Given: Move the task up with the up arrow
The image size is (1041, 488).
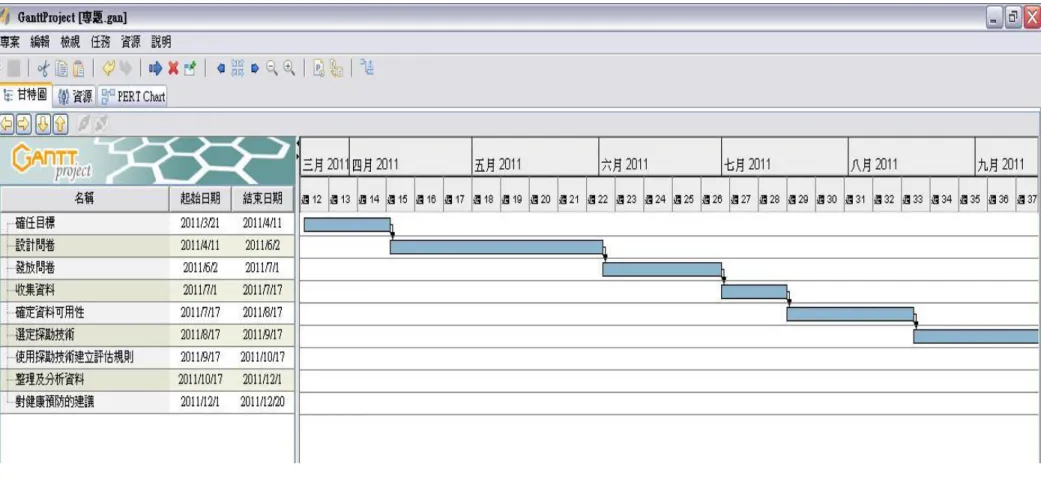Looking at the screenshot, I should tap(60, 123).
